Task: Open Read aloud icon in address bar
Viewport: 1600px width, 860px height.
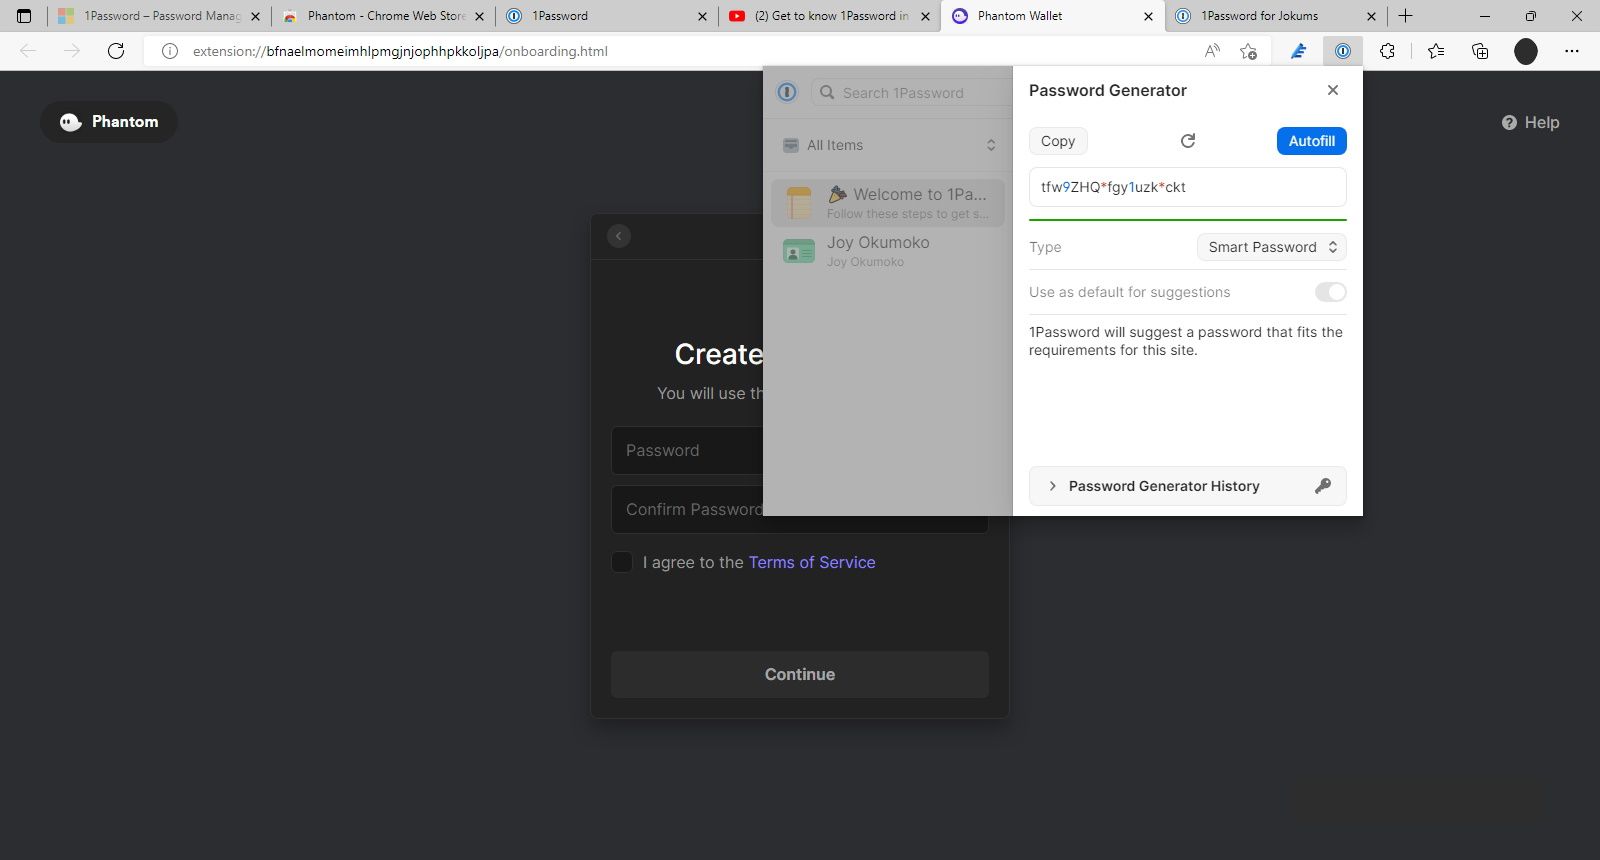Action: 1212,51
